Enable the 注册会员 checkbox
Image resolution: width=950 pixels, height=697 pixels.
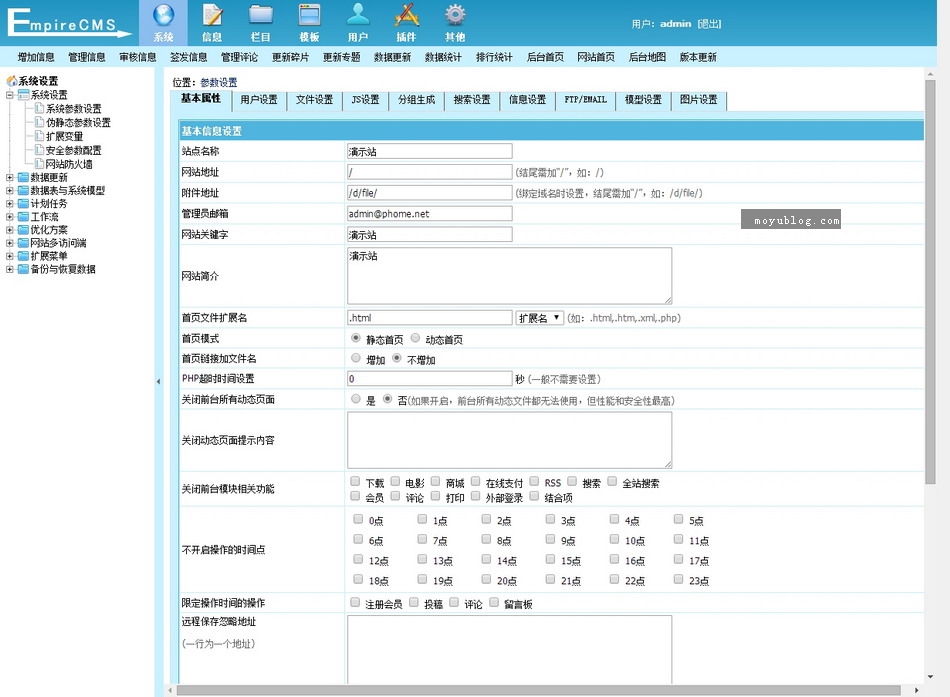point(355,603)
